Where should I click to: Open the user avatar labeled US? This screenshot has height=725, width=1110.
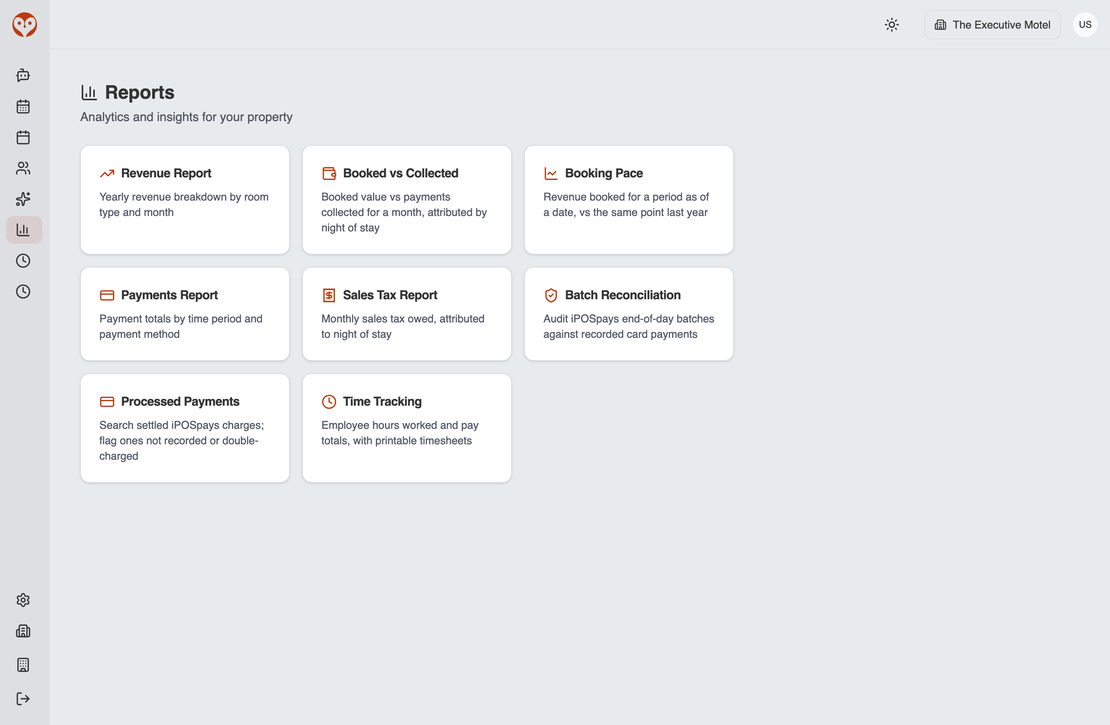coord(1085,25)
